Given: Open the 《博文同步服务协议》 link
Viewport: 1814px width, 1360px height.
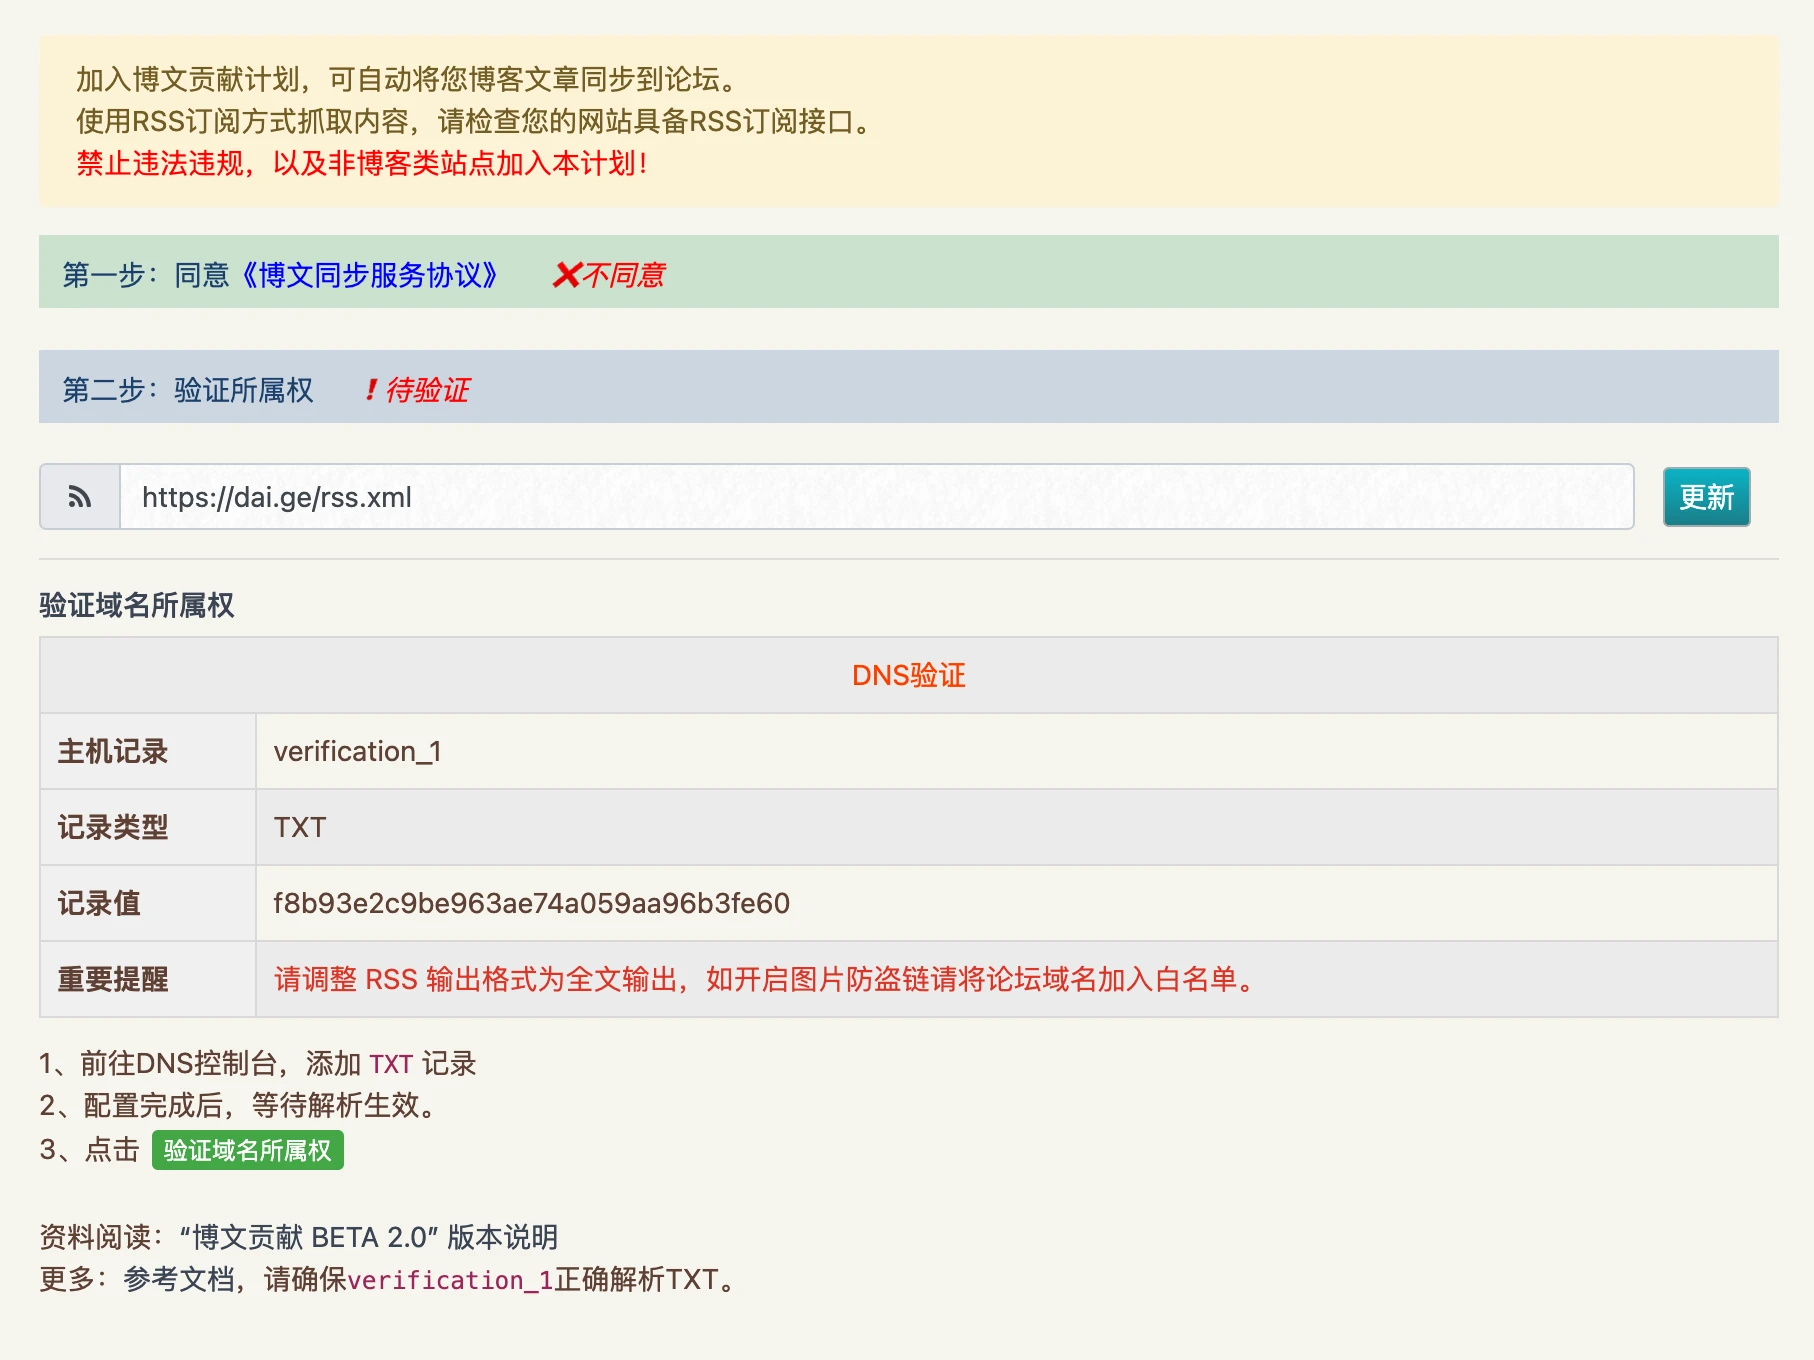Looking at the screenshot, I should click(369, 275).
